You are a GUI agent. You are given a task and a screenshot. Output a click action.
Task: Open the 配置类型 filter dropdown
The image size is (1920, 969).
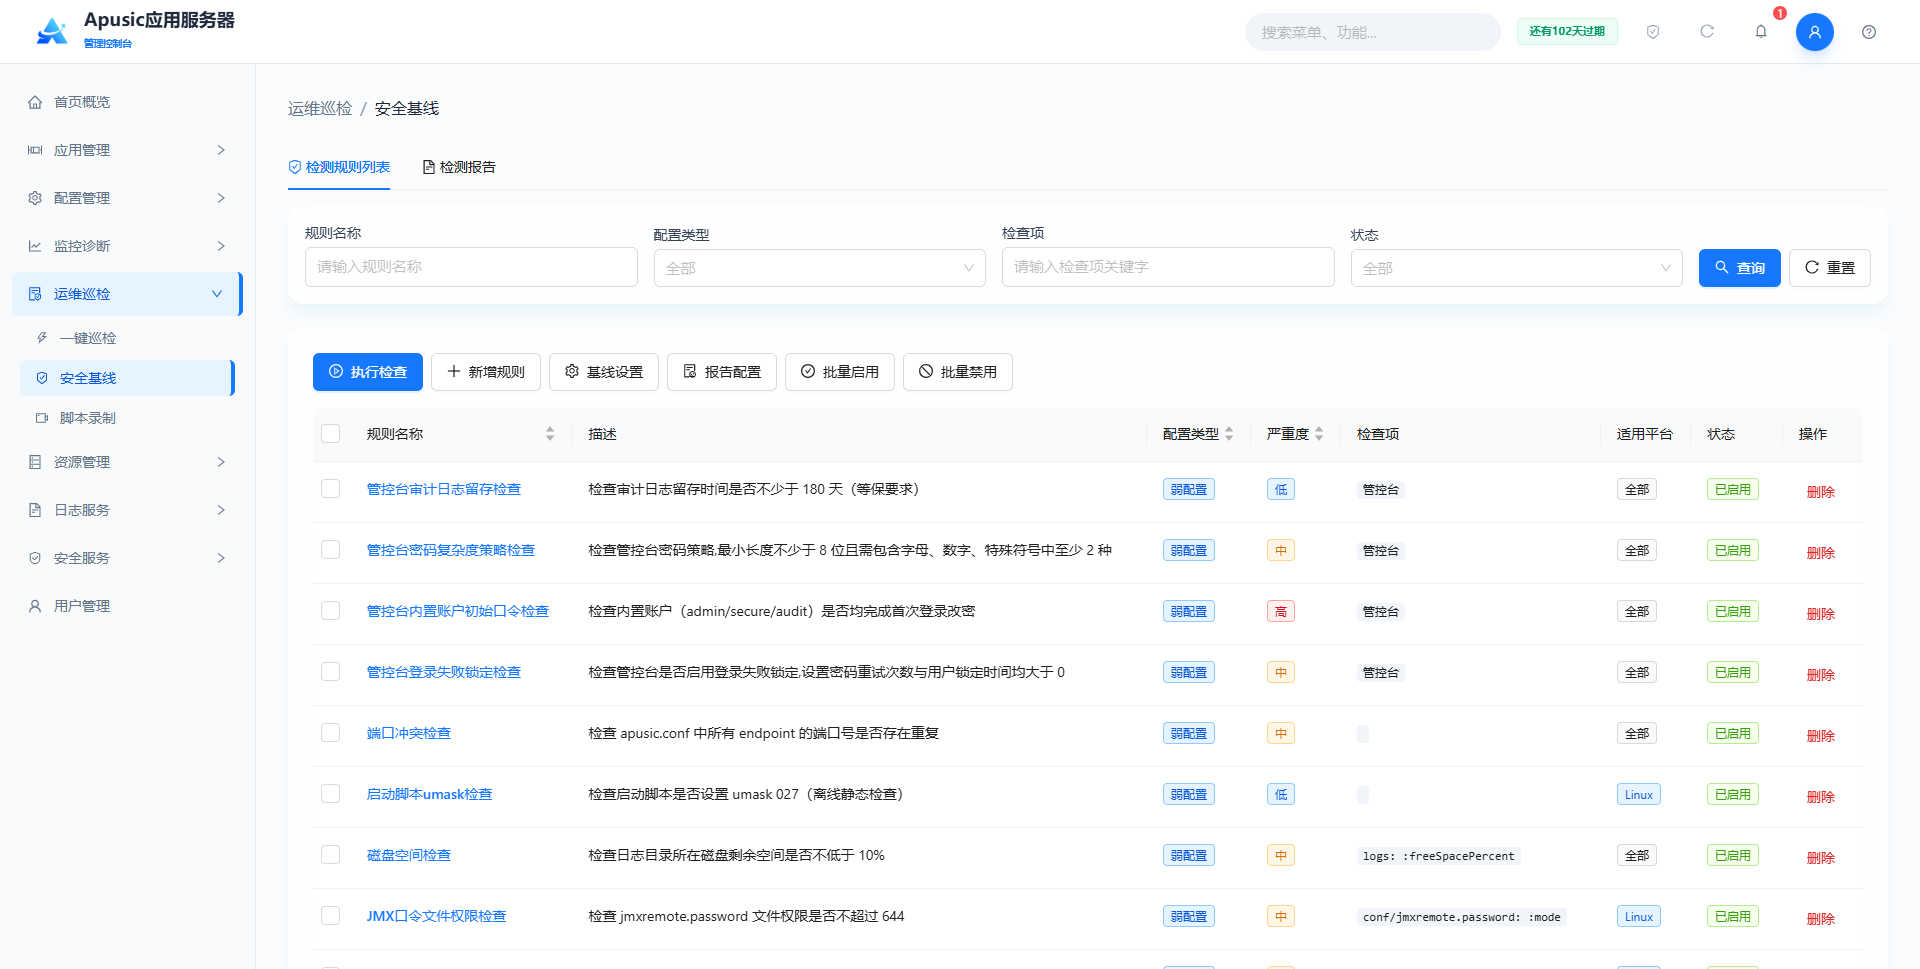pos(820,268)
